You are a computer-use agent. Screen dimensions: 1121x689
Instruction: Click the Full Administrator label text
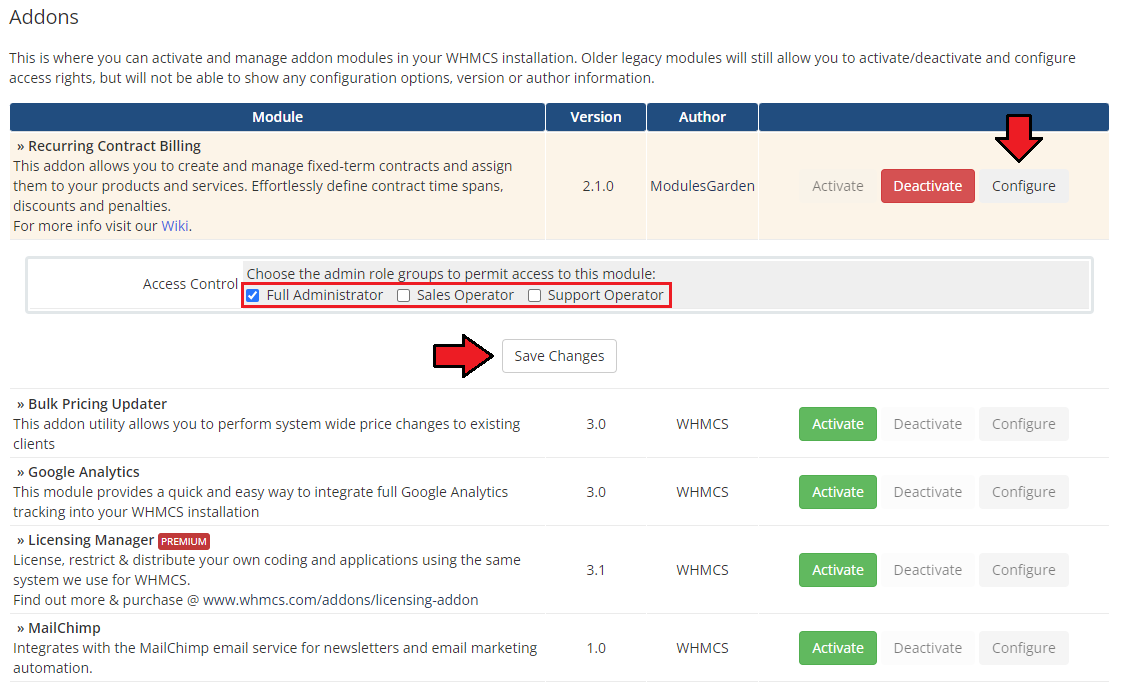[x=325, y=295]
